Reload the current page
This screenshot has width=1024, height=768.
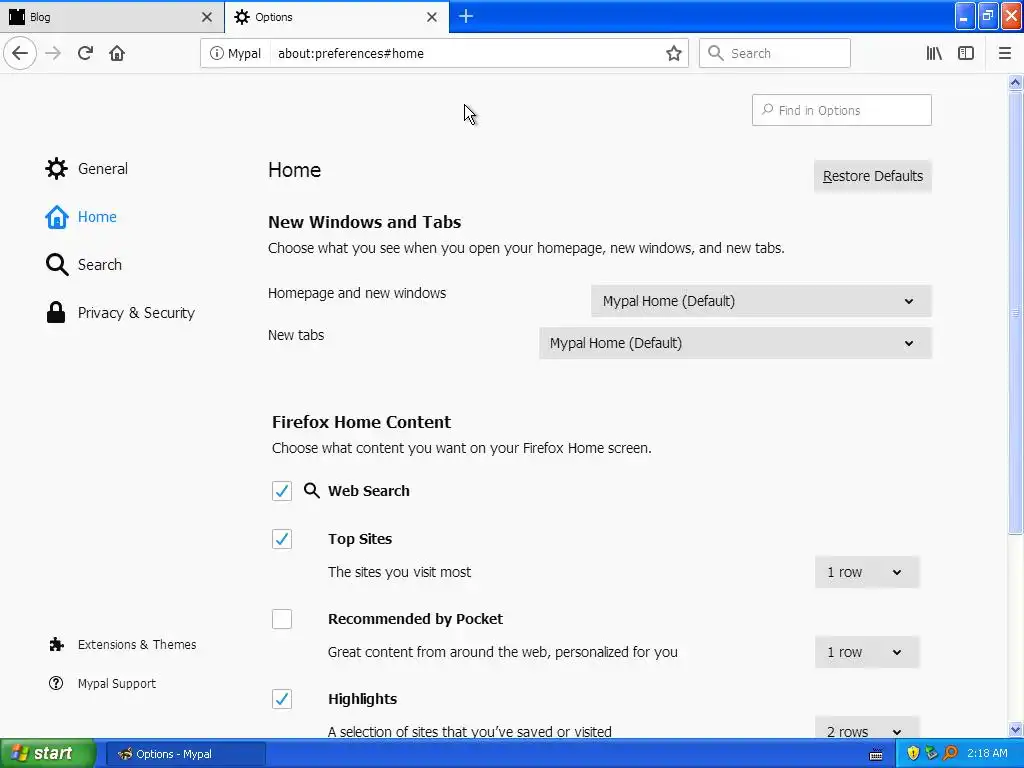85,53
